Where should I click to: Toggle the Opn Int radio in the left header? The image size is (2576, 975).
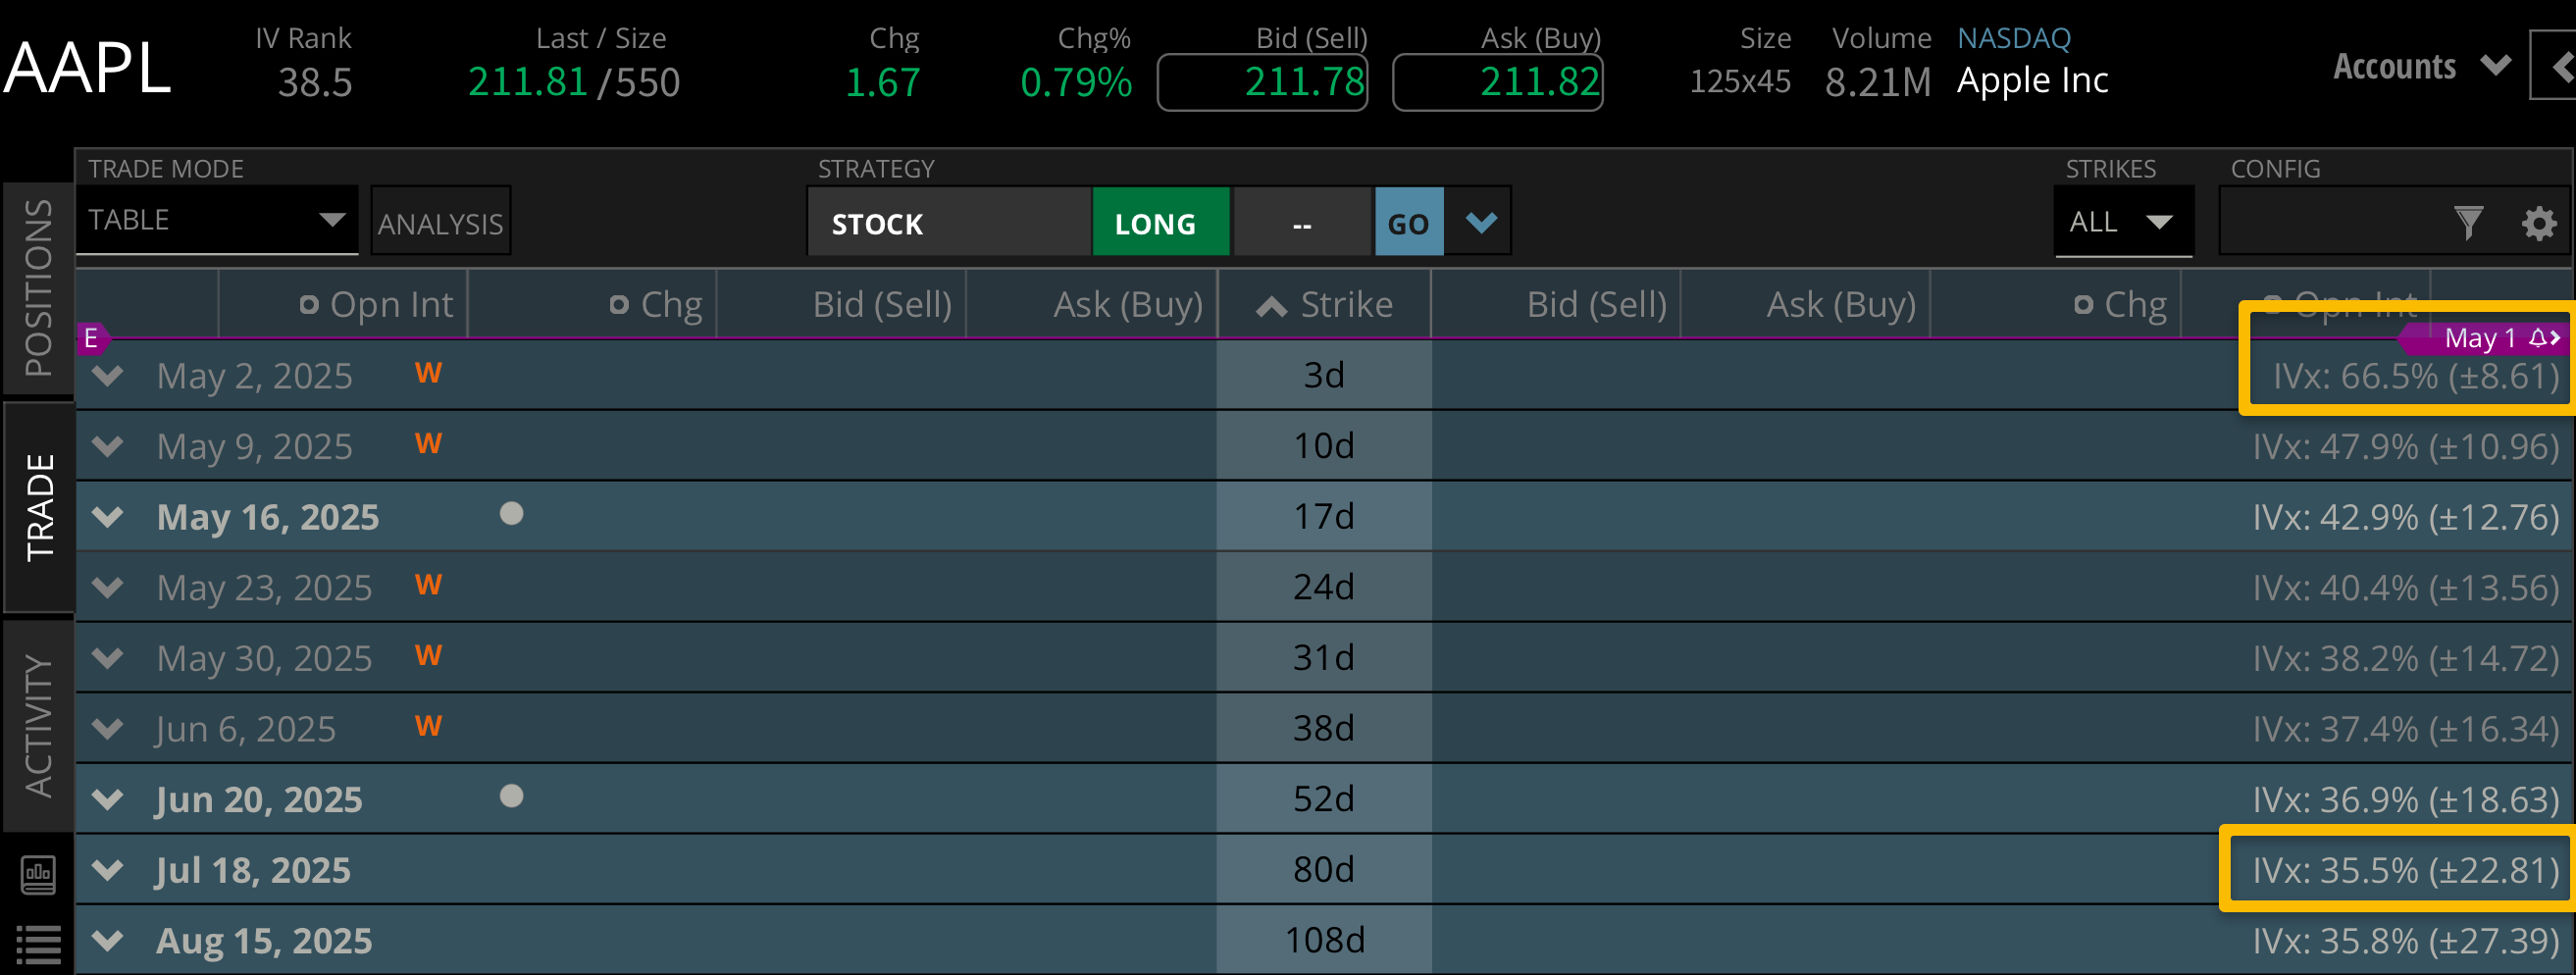[x=310, y=304]
